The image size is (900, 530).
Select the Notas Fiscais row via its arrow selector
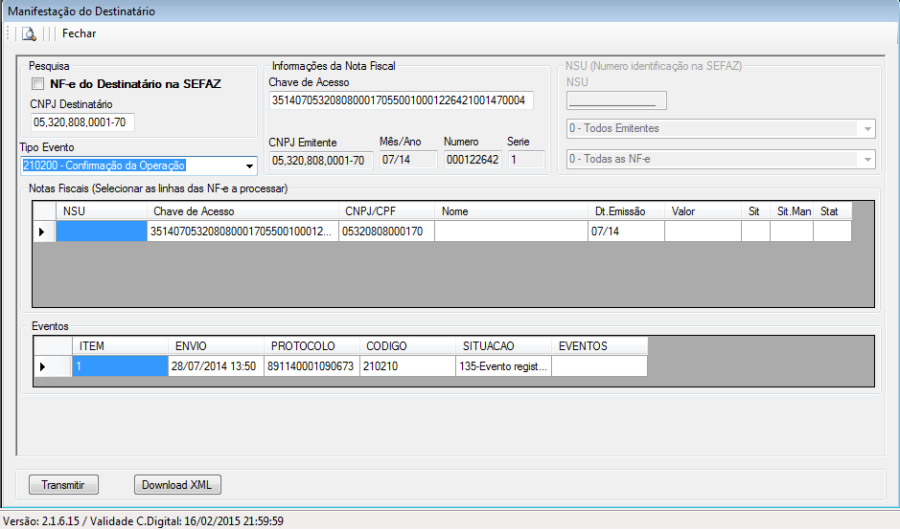[x=44, y=232]
